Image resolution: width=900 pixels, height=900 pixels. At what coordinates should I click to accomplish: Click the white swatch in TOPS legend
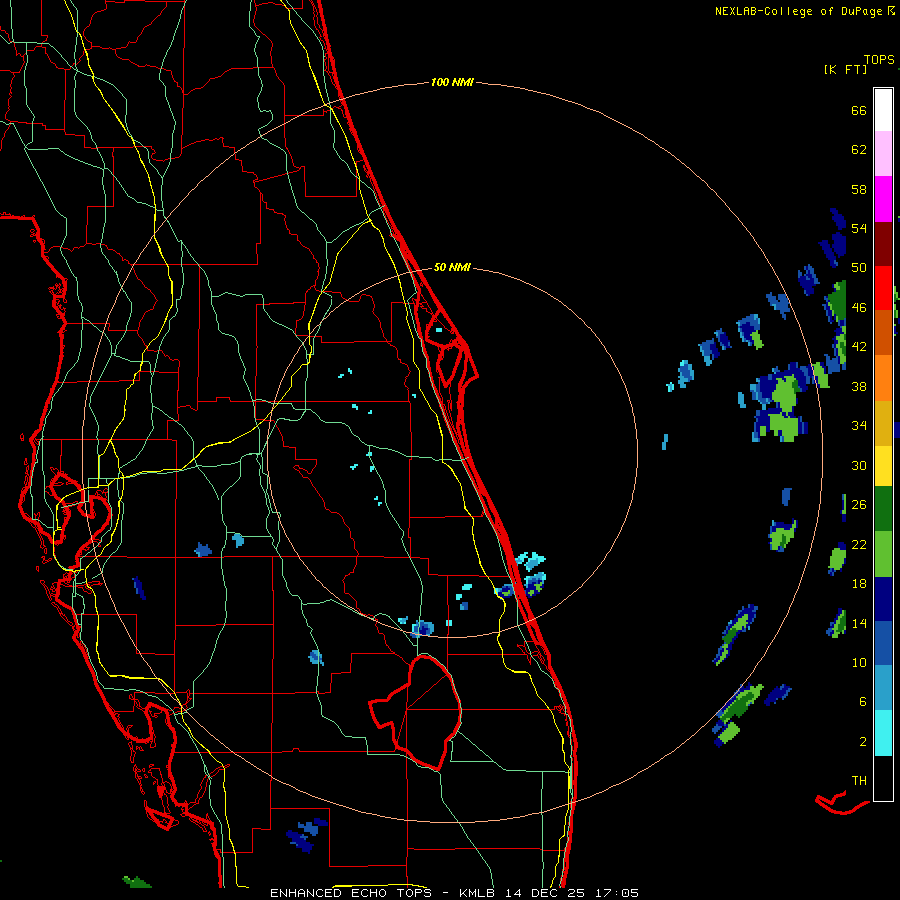coord(883,110)
